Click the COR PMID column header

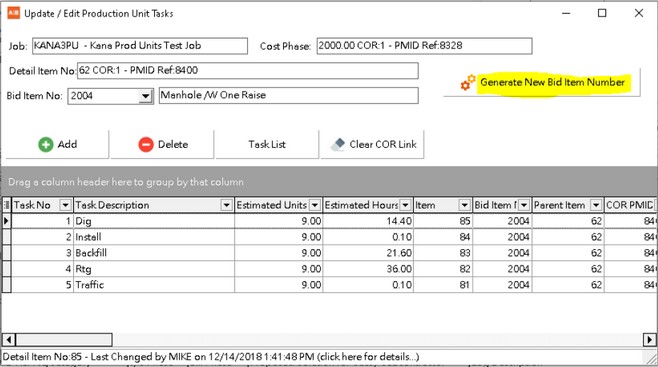coord(629,205)
